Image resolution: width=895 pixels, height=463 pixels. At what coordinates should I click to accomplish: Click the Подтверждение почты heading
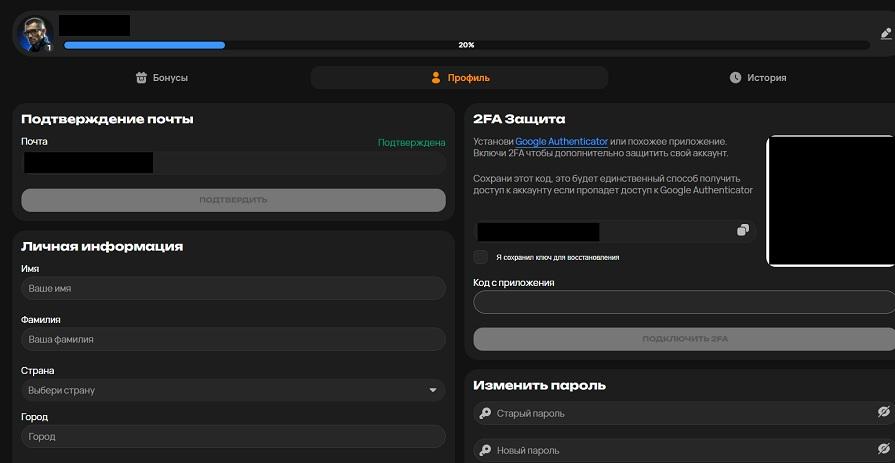(107, 119)
